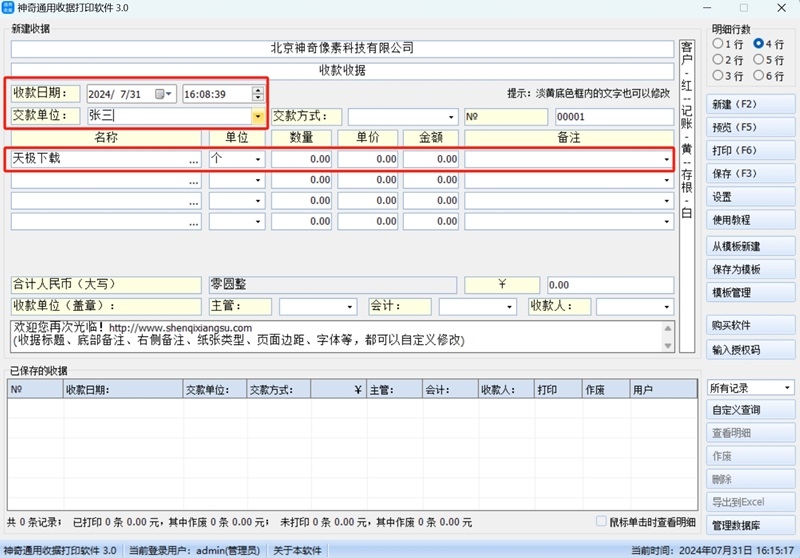
Task: Click the 合计人民币（大写）label field
Action: pyautogui.click(x=106, y=285)
